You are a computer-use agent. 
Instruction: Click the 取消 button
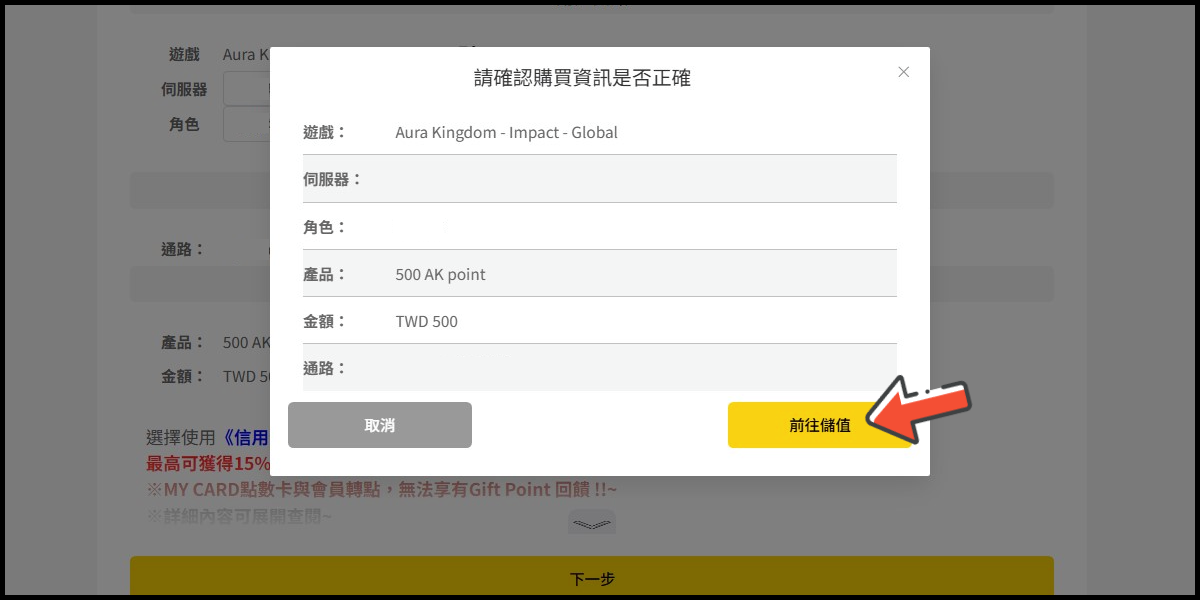(380, 425)
